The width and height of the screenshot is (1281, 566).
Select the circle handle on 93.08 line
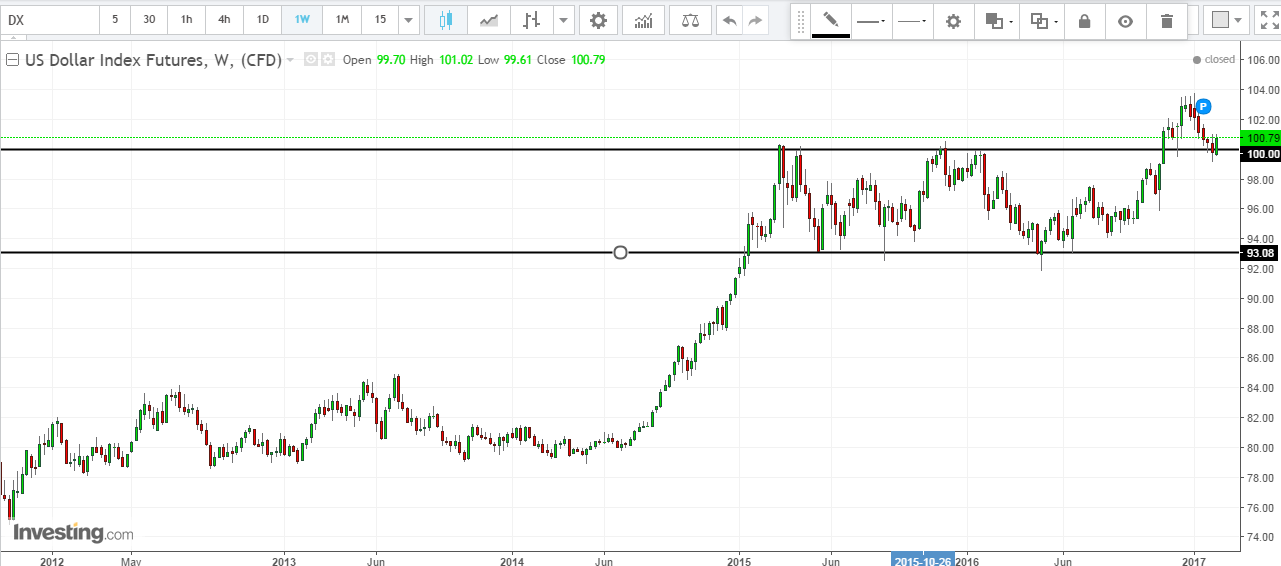point(620,252)
